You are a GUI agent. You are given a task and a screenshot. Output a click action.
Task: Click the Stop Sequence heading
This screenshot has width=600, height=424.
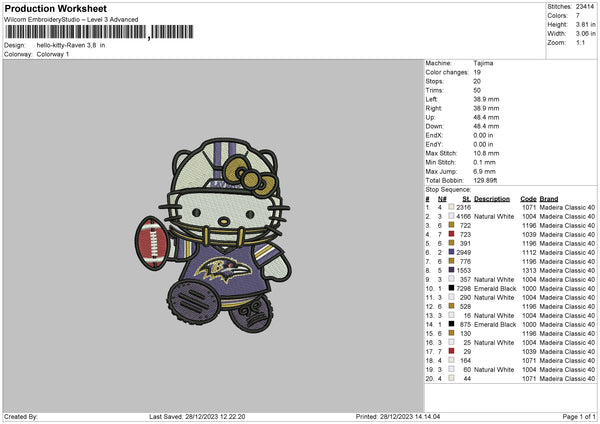click(448, 189)
